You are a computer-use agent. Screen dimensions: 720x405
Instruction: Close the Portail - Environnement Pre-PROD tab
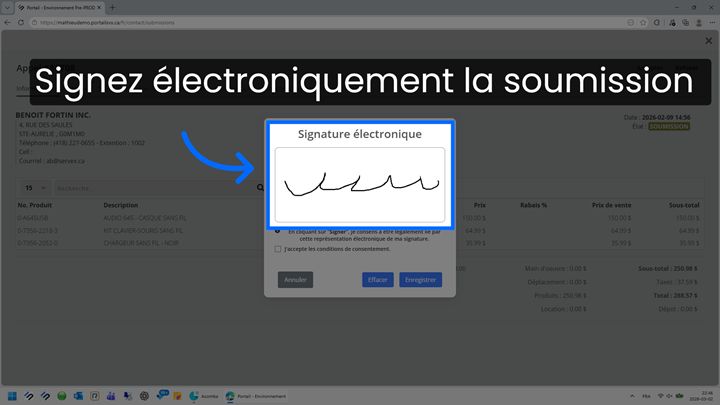pyautogui.click(x=99, y=7)
